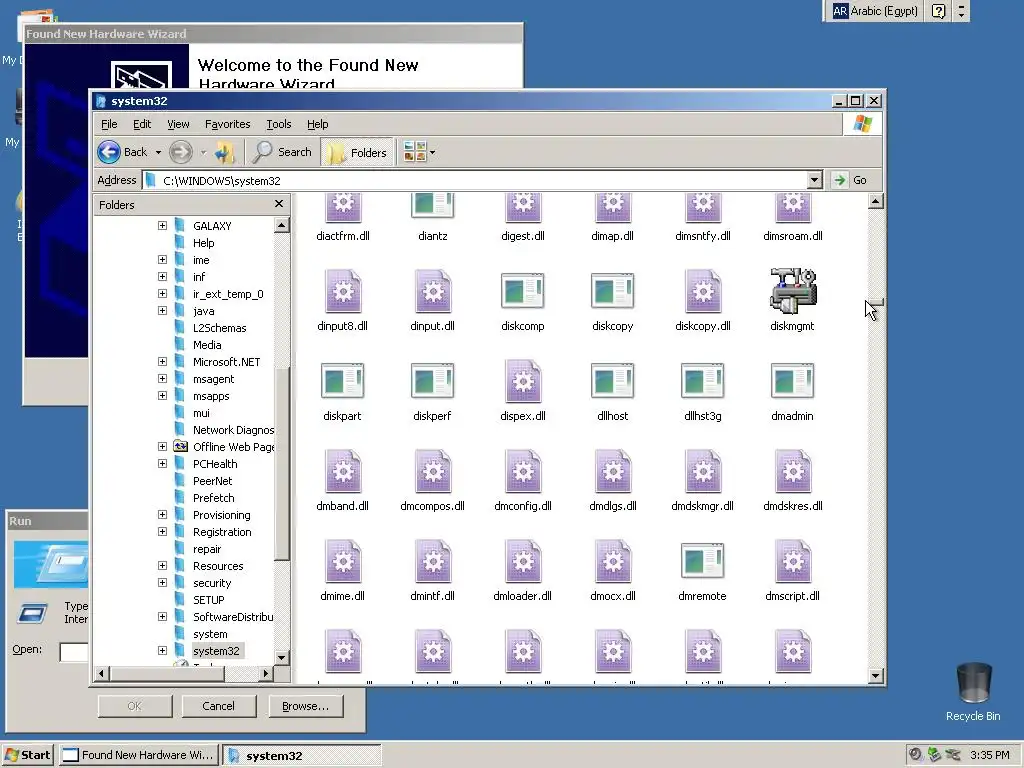Viewport: 1024px width, 768px height.
Task: Select the diskcopy.dll file icon
Action: 703,291
